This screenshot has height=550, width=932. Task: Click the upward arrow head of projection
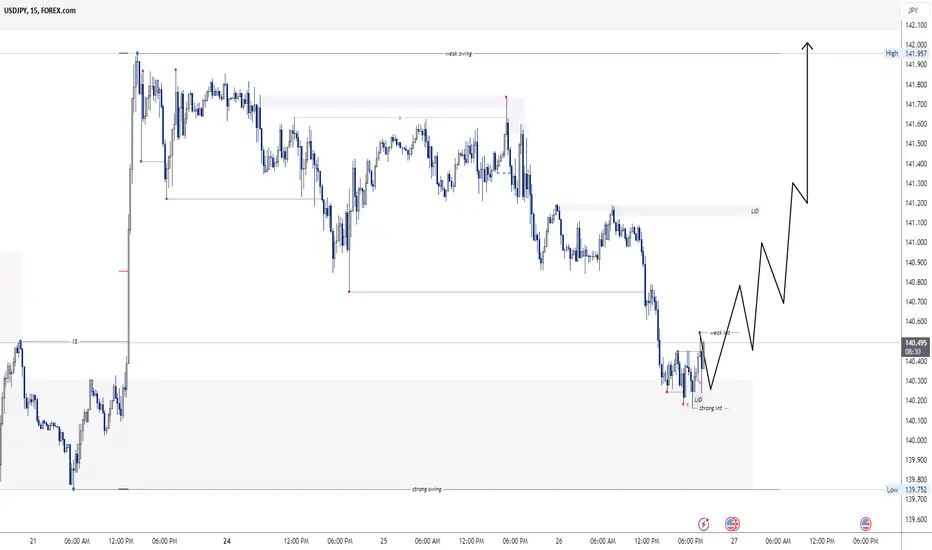[807, 46]
